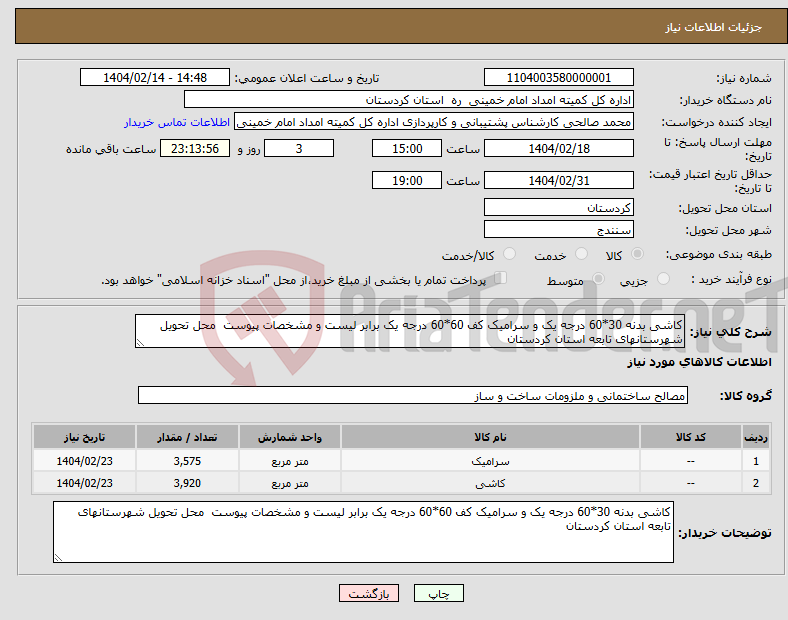Select the خدمت radio button
This screenshot has height=620, width=788.
tap(581, 254)
